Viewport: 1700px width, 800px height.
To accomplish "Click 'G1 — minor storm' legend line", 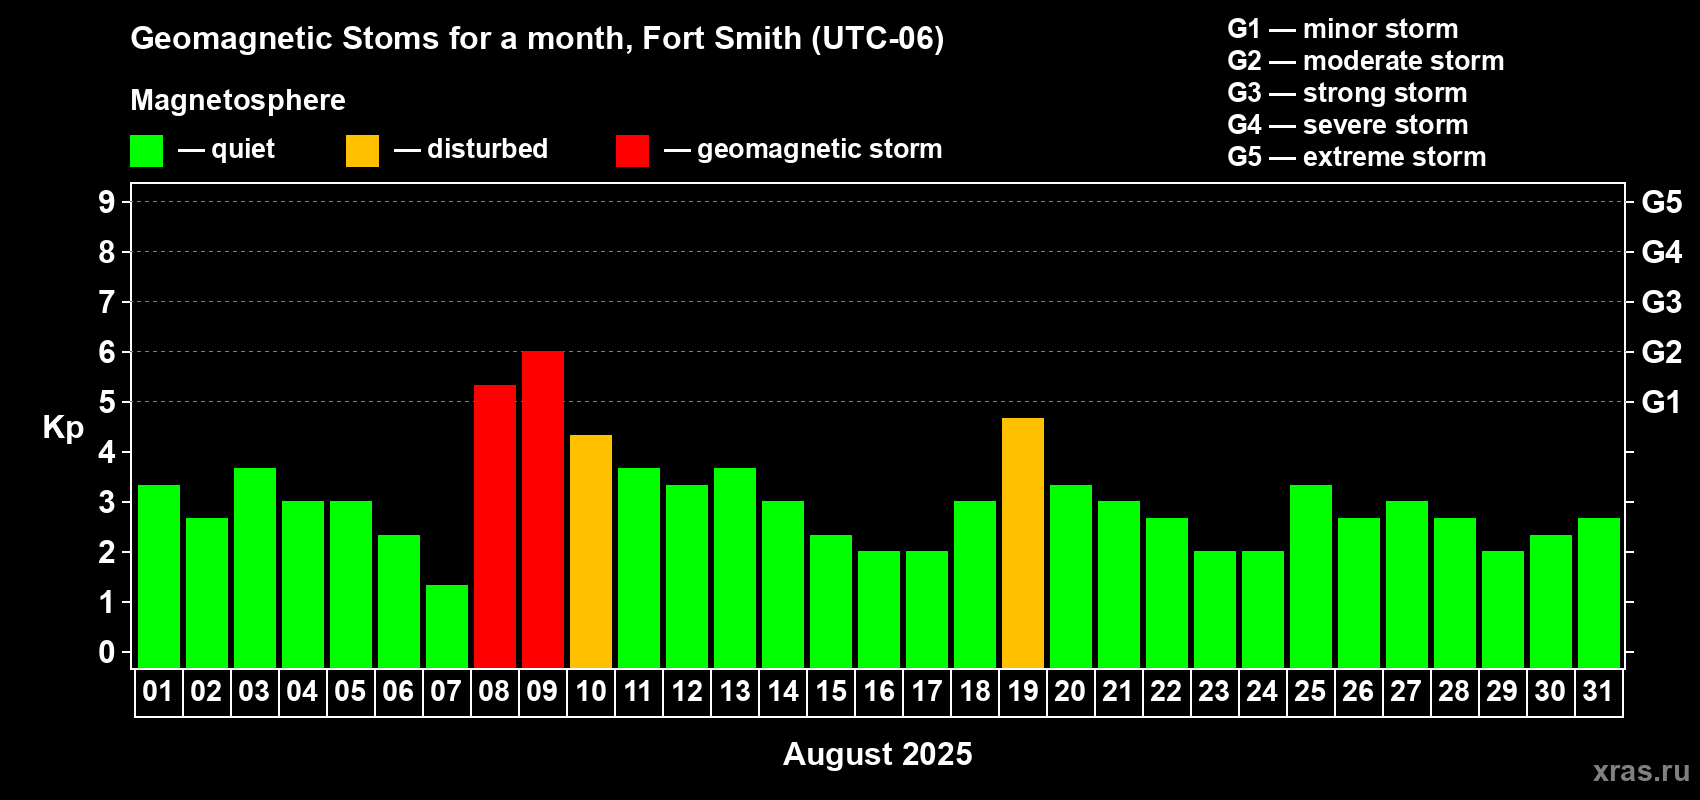I will pos(1343,29).
